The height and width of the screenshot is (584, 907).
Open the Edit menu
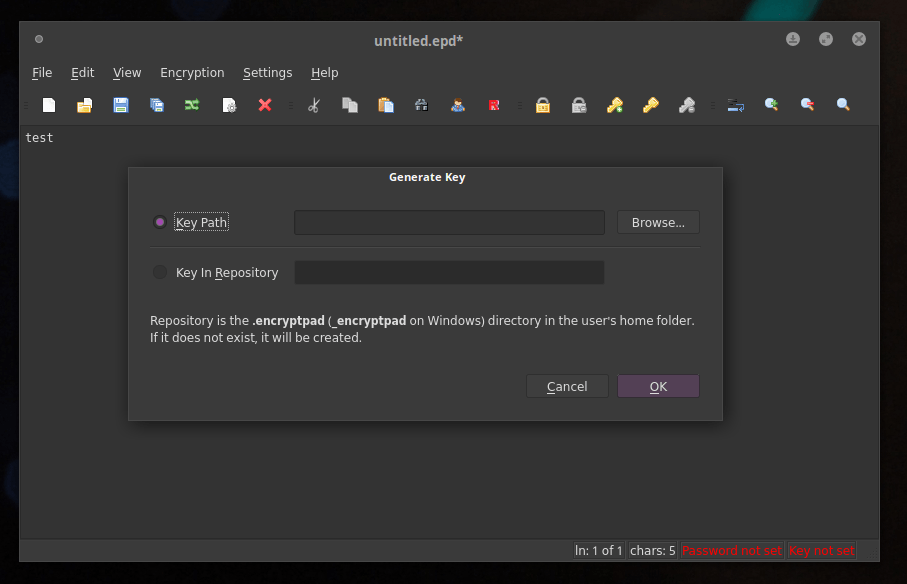coord(83,73)
